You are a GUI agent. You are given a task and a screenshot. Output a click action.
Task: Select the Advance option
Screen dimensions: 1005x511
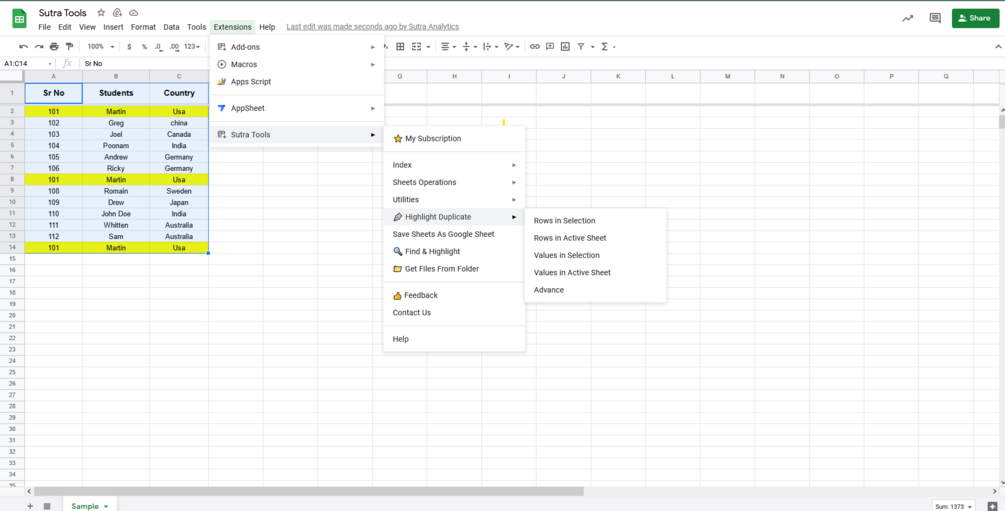click(595, 290)
